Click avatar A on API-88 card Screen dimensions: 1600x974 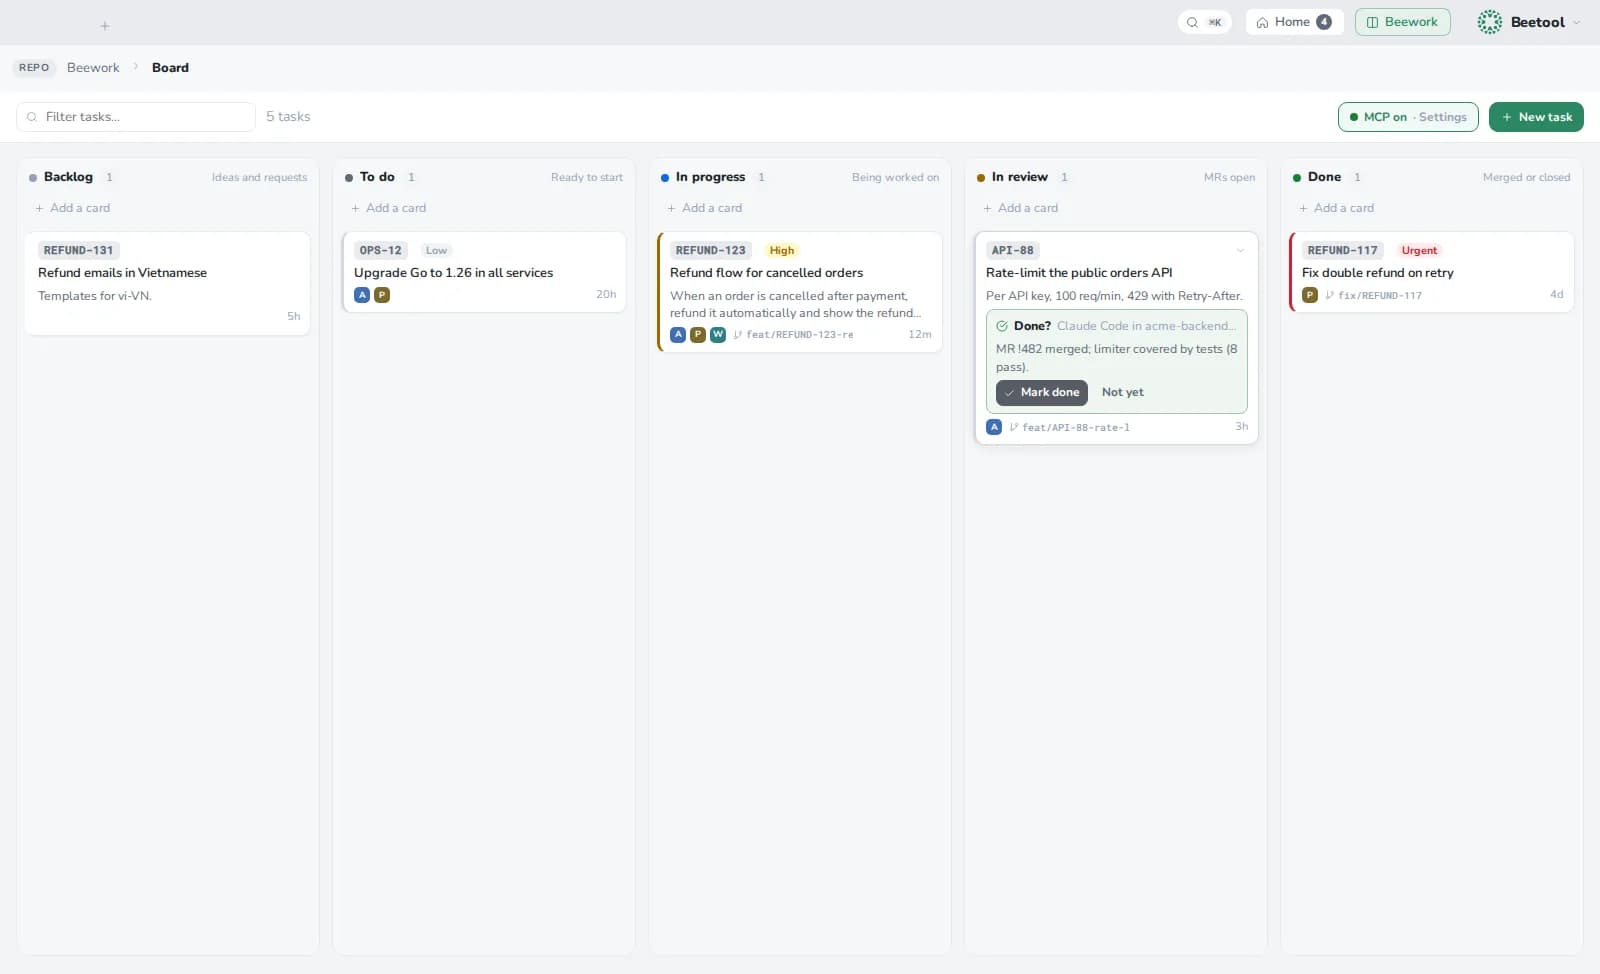[994, 427]
